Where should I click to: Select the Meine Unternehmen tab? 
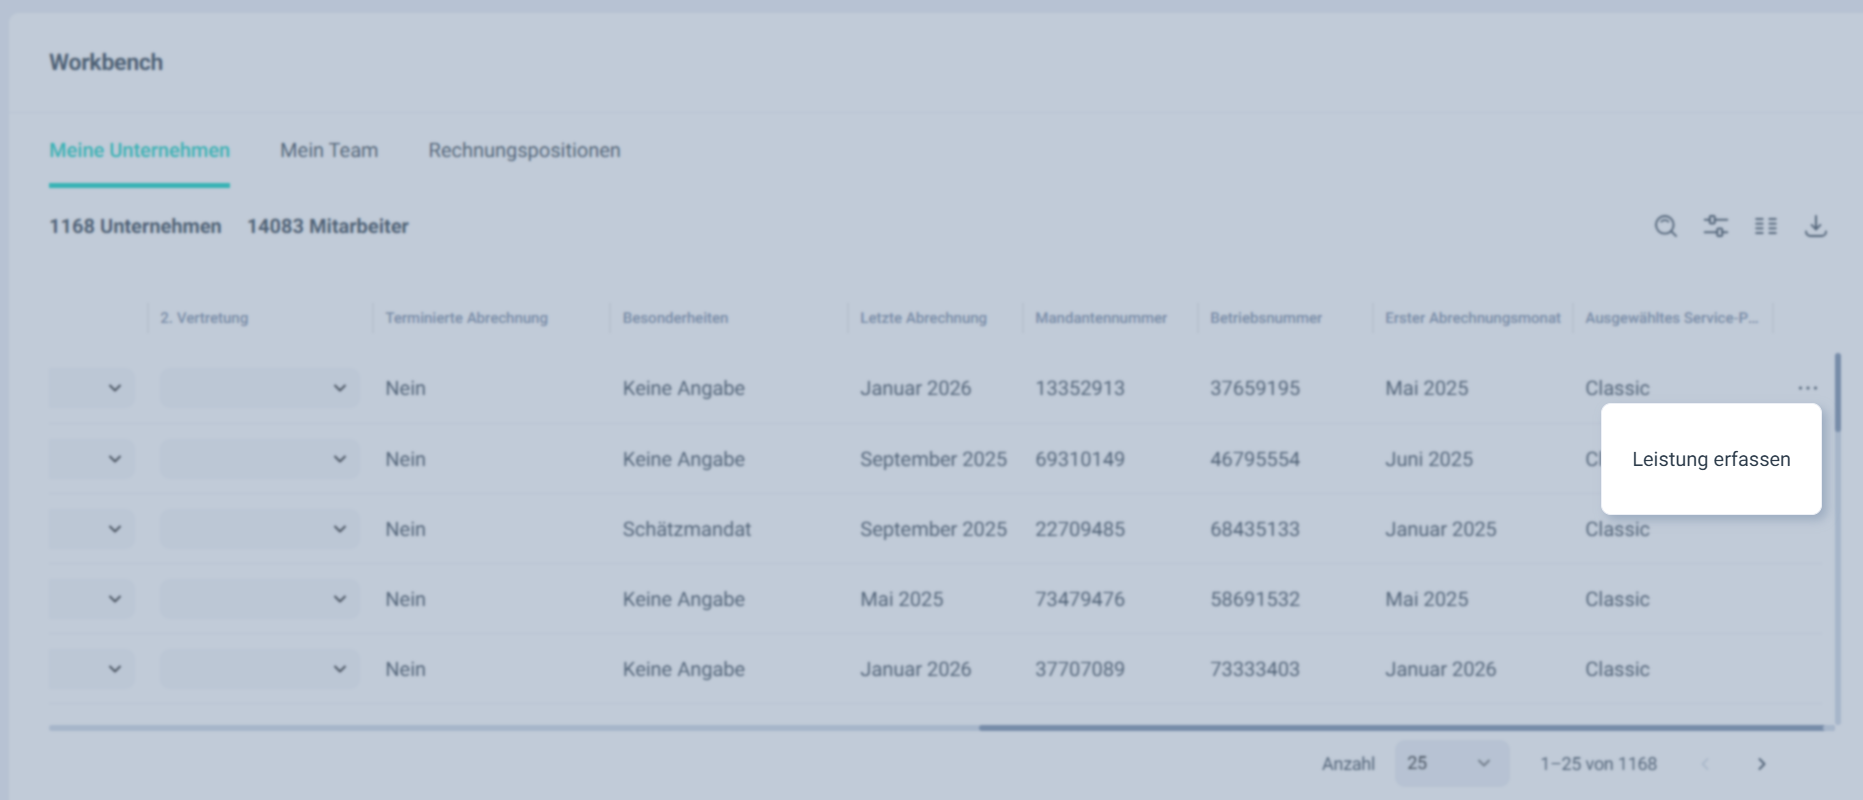point(139,150)
